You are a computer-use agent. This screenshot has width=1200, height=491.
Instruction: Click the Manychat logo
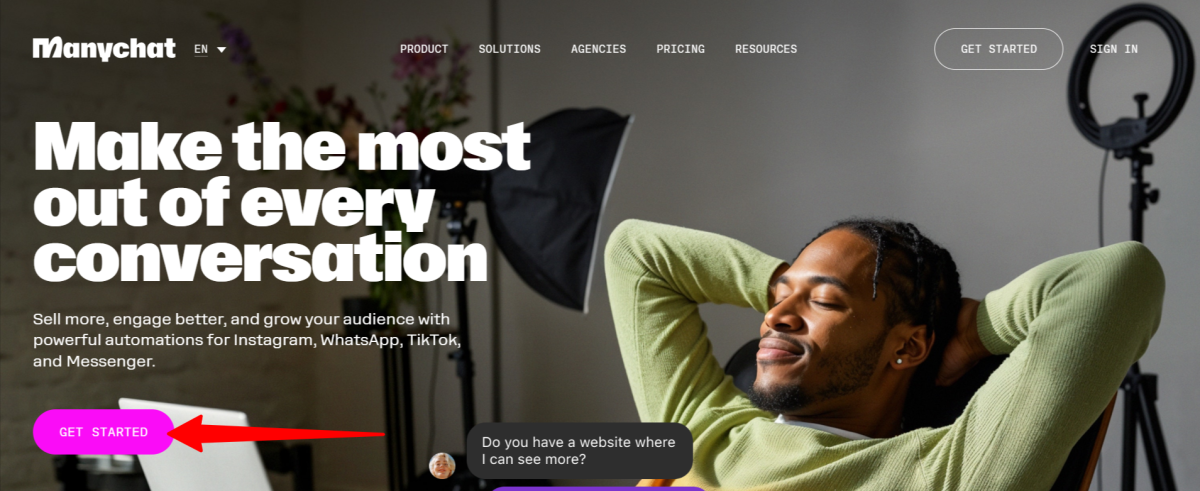tap(104, 49)
